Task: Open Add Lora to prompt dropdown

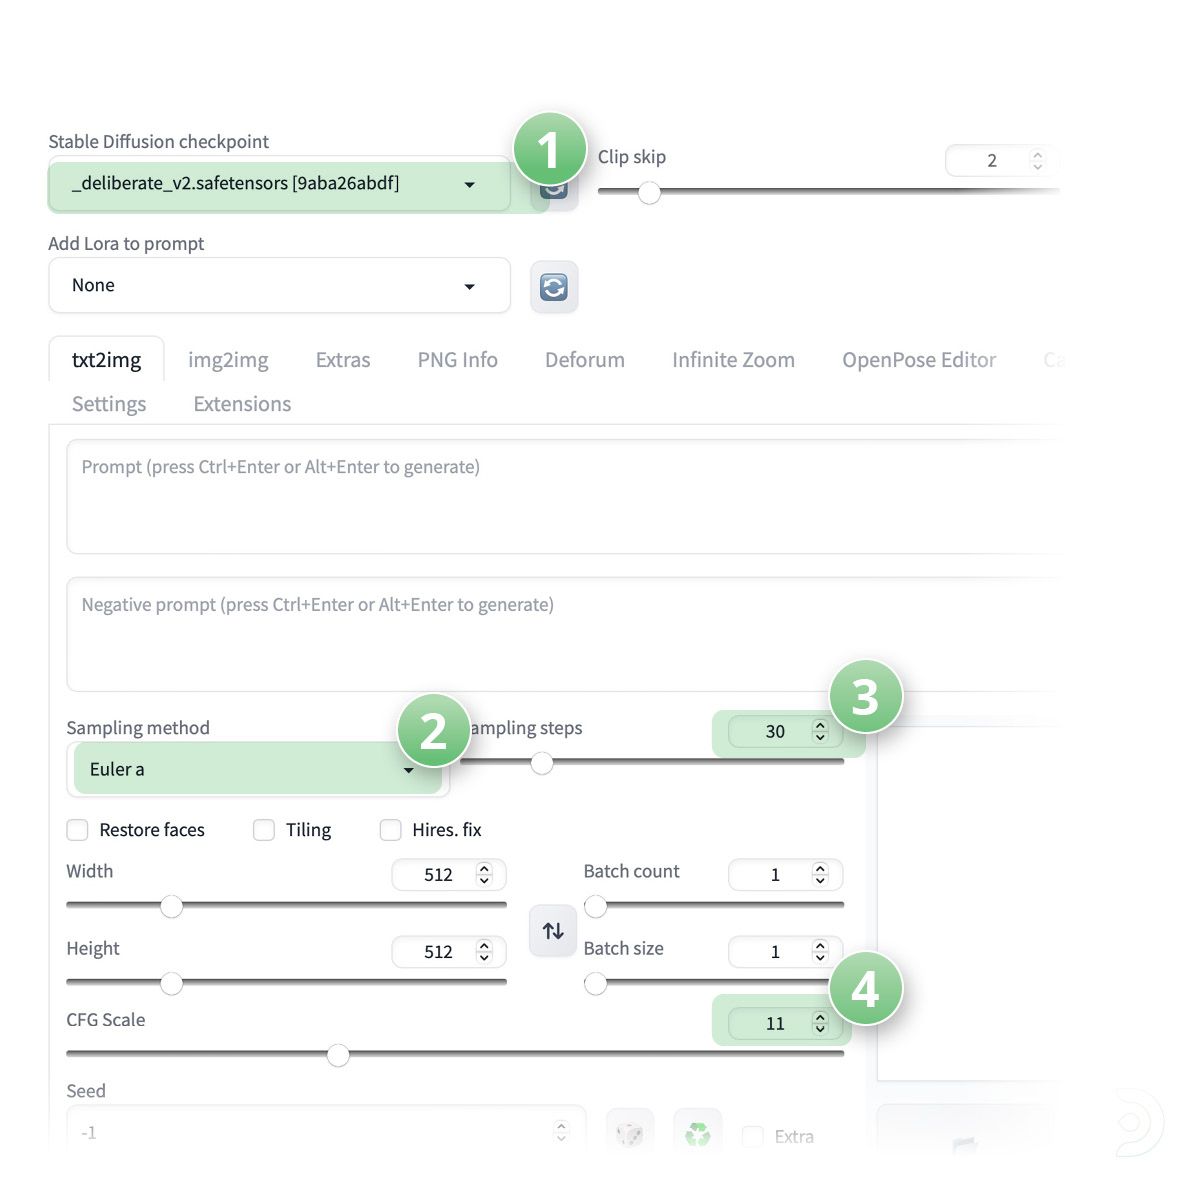Action: click(x=279, y=286)
